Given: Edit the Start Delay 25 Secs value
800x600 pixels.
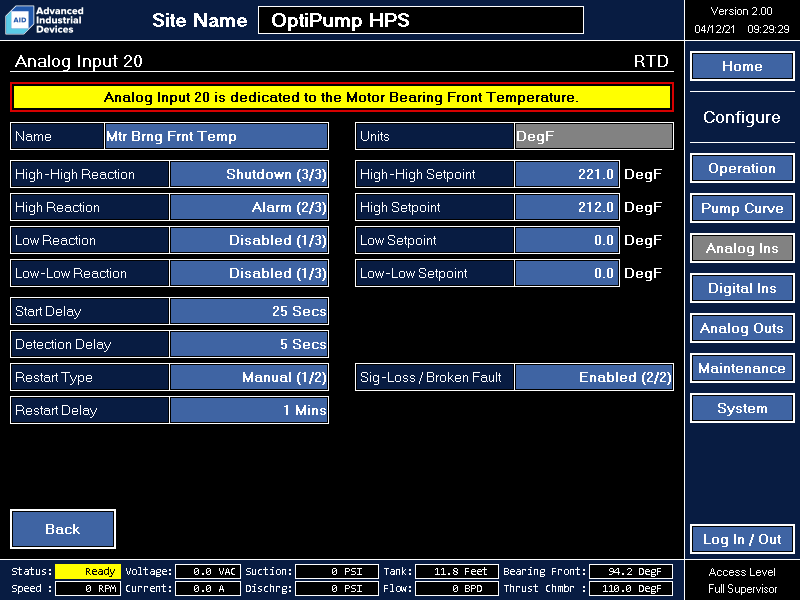Looking at the screenshot, I should pyautogui.click(x=249, y=311).
